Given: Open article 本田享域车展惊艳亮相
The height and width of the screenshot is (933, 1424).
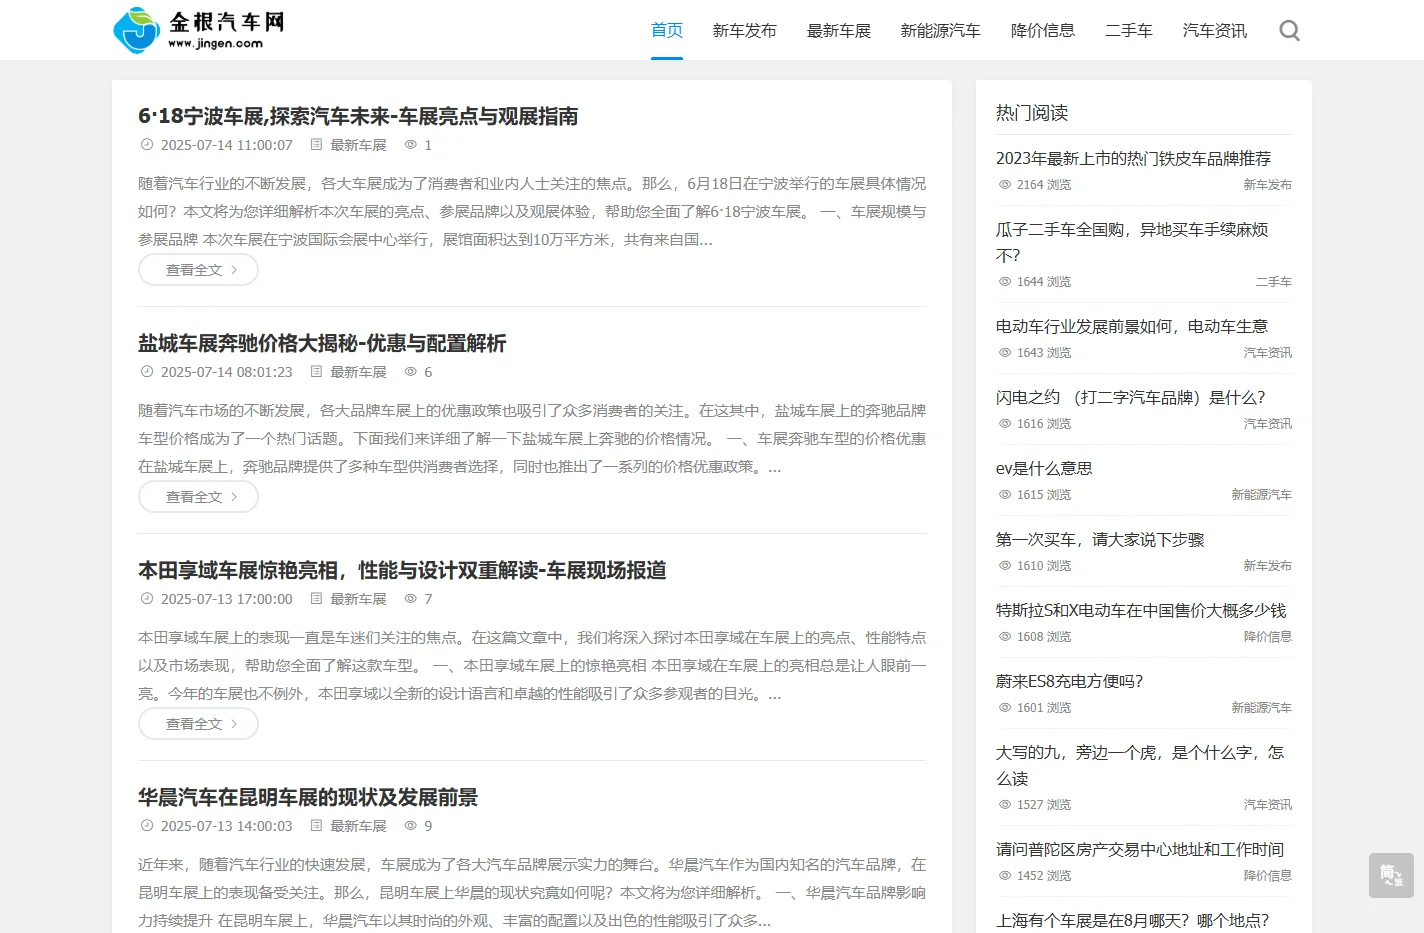Looking at the screenshot, I should 402,570.
